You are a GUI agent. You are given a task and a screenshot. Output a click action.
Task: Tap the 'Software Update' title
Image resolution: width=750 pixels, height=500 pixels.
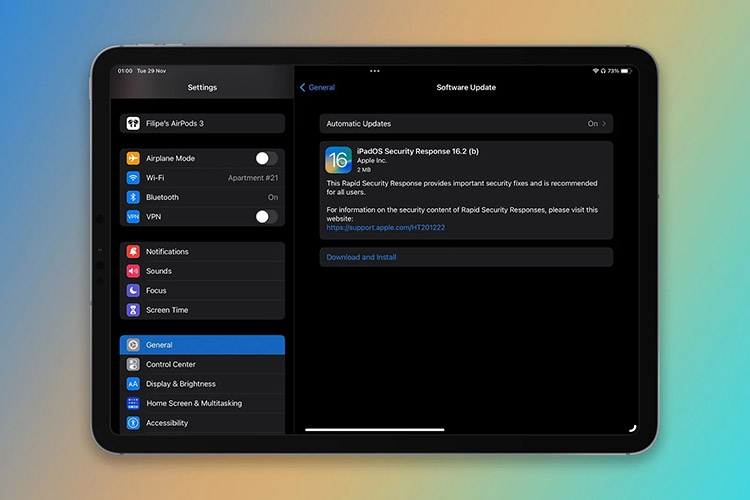click(x=466, y=87)
